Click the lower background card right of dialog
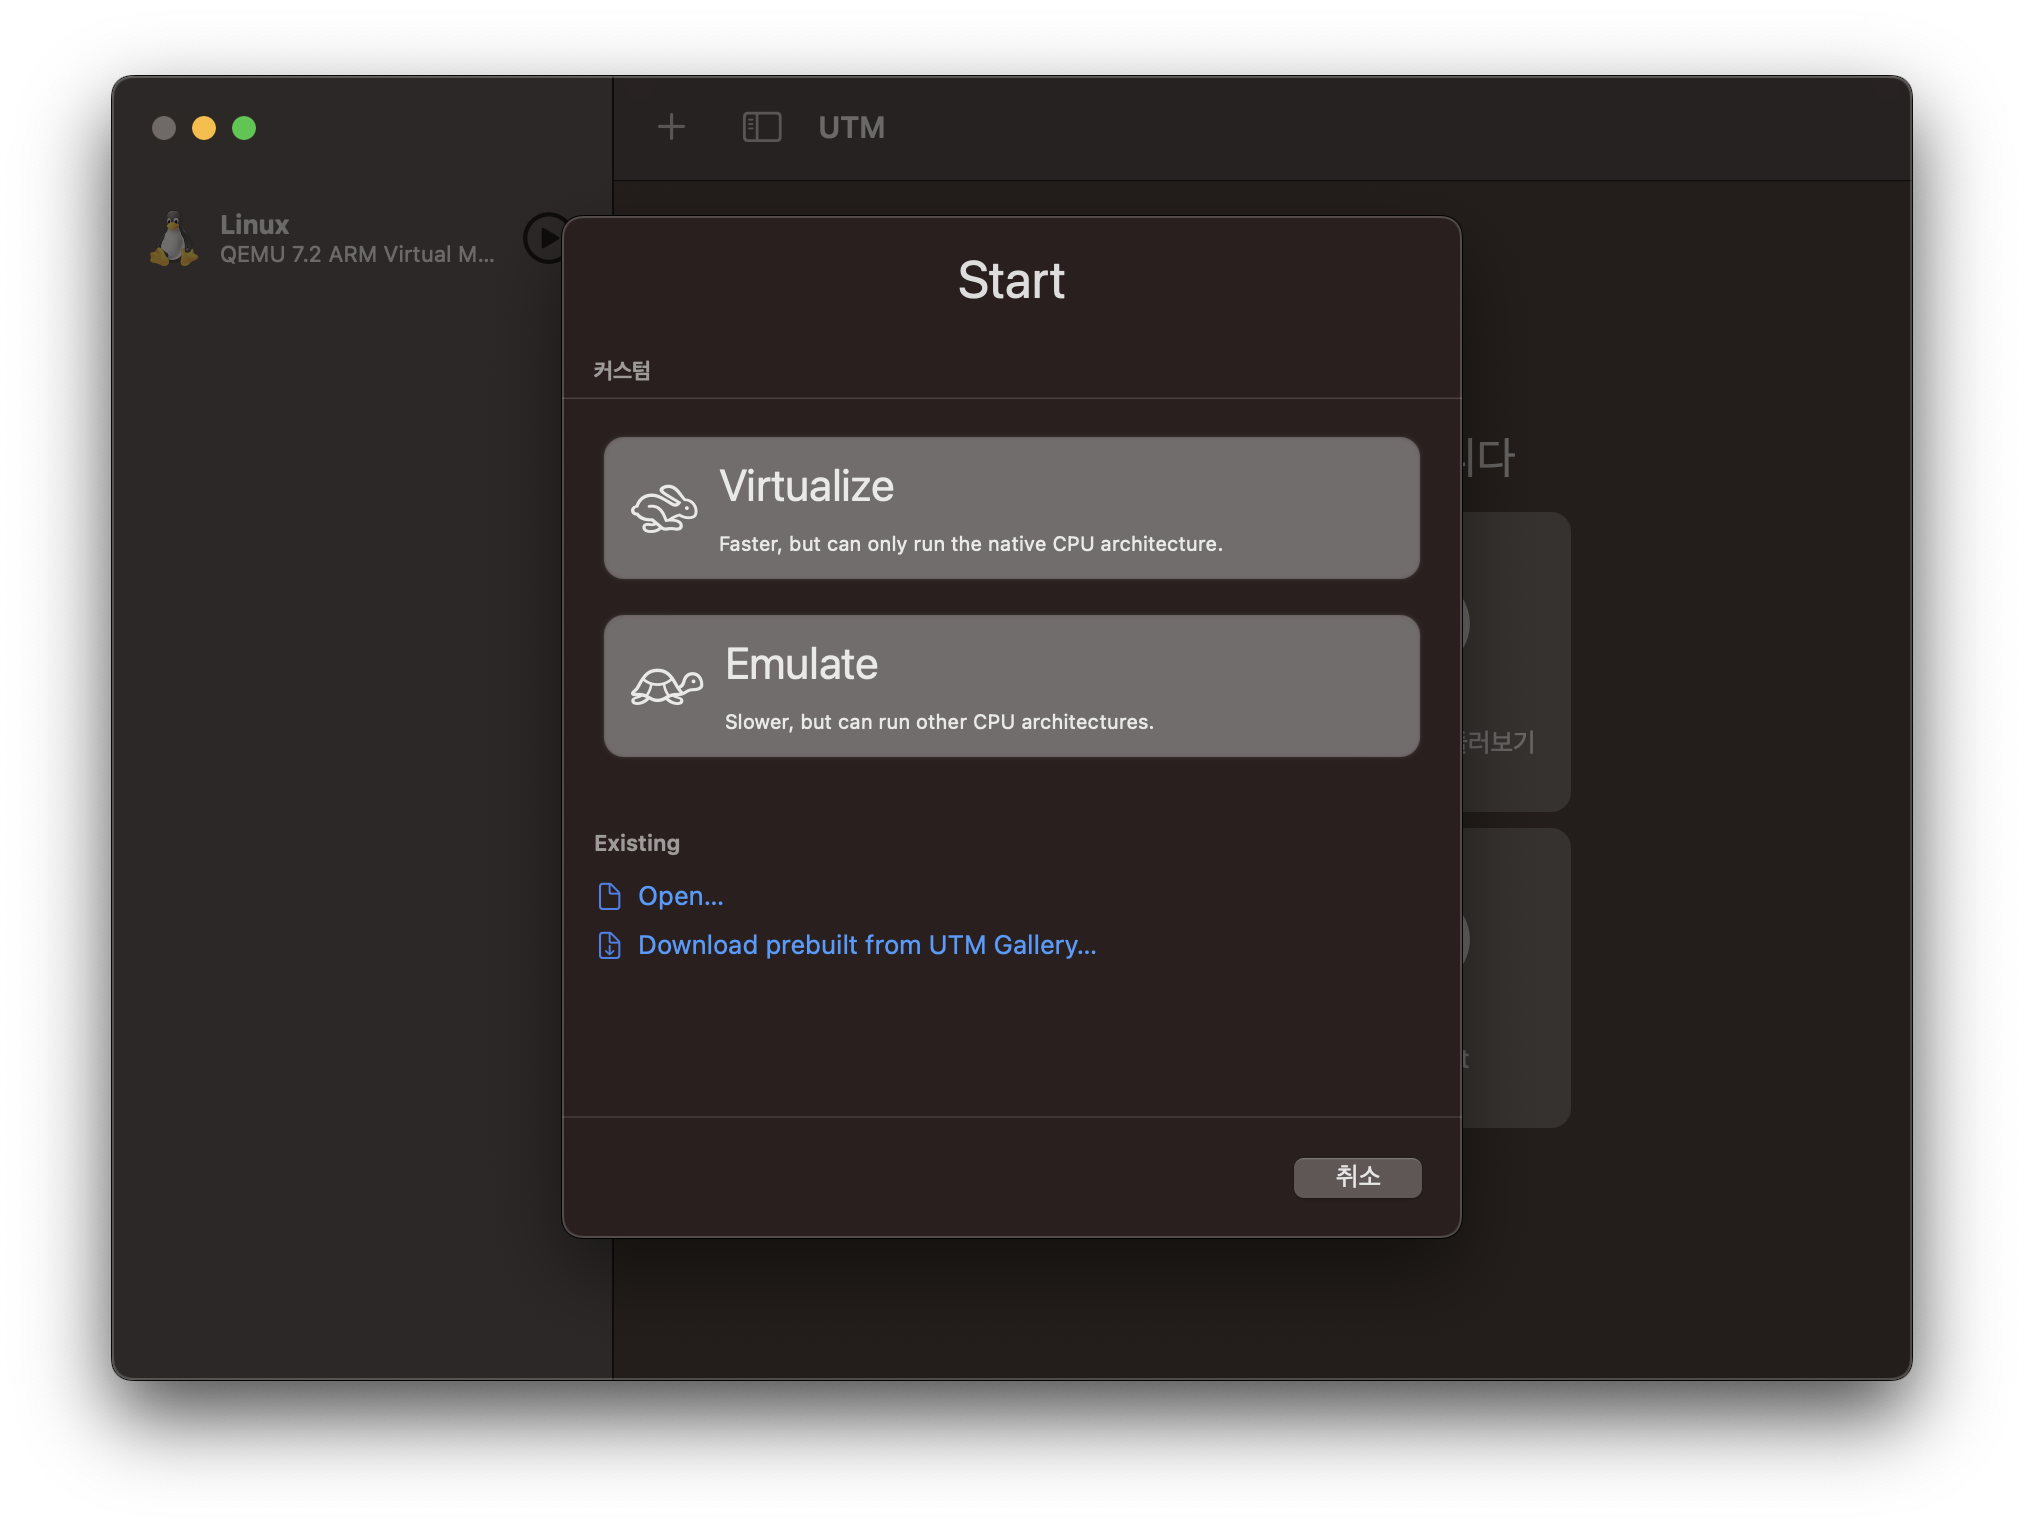The width and height of the screenshot is (2024, 1528). (x=1515, y=977)
